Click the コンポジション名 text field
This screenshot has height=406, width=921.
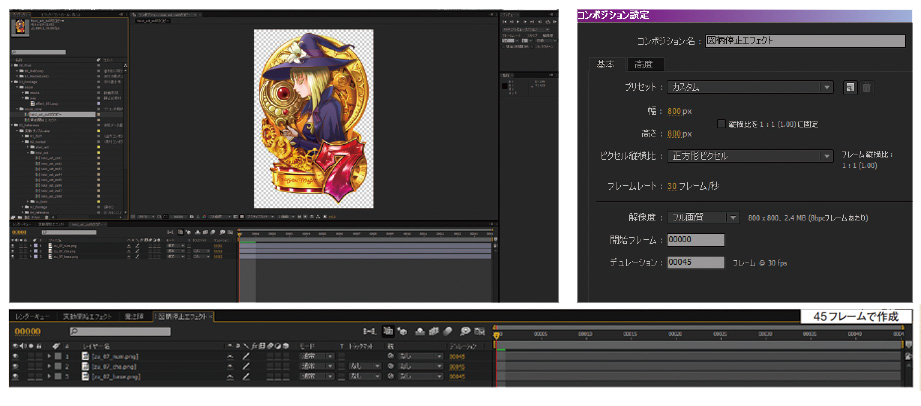pyautogui.click(x=805, y=41)
